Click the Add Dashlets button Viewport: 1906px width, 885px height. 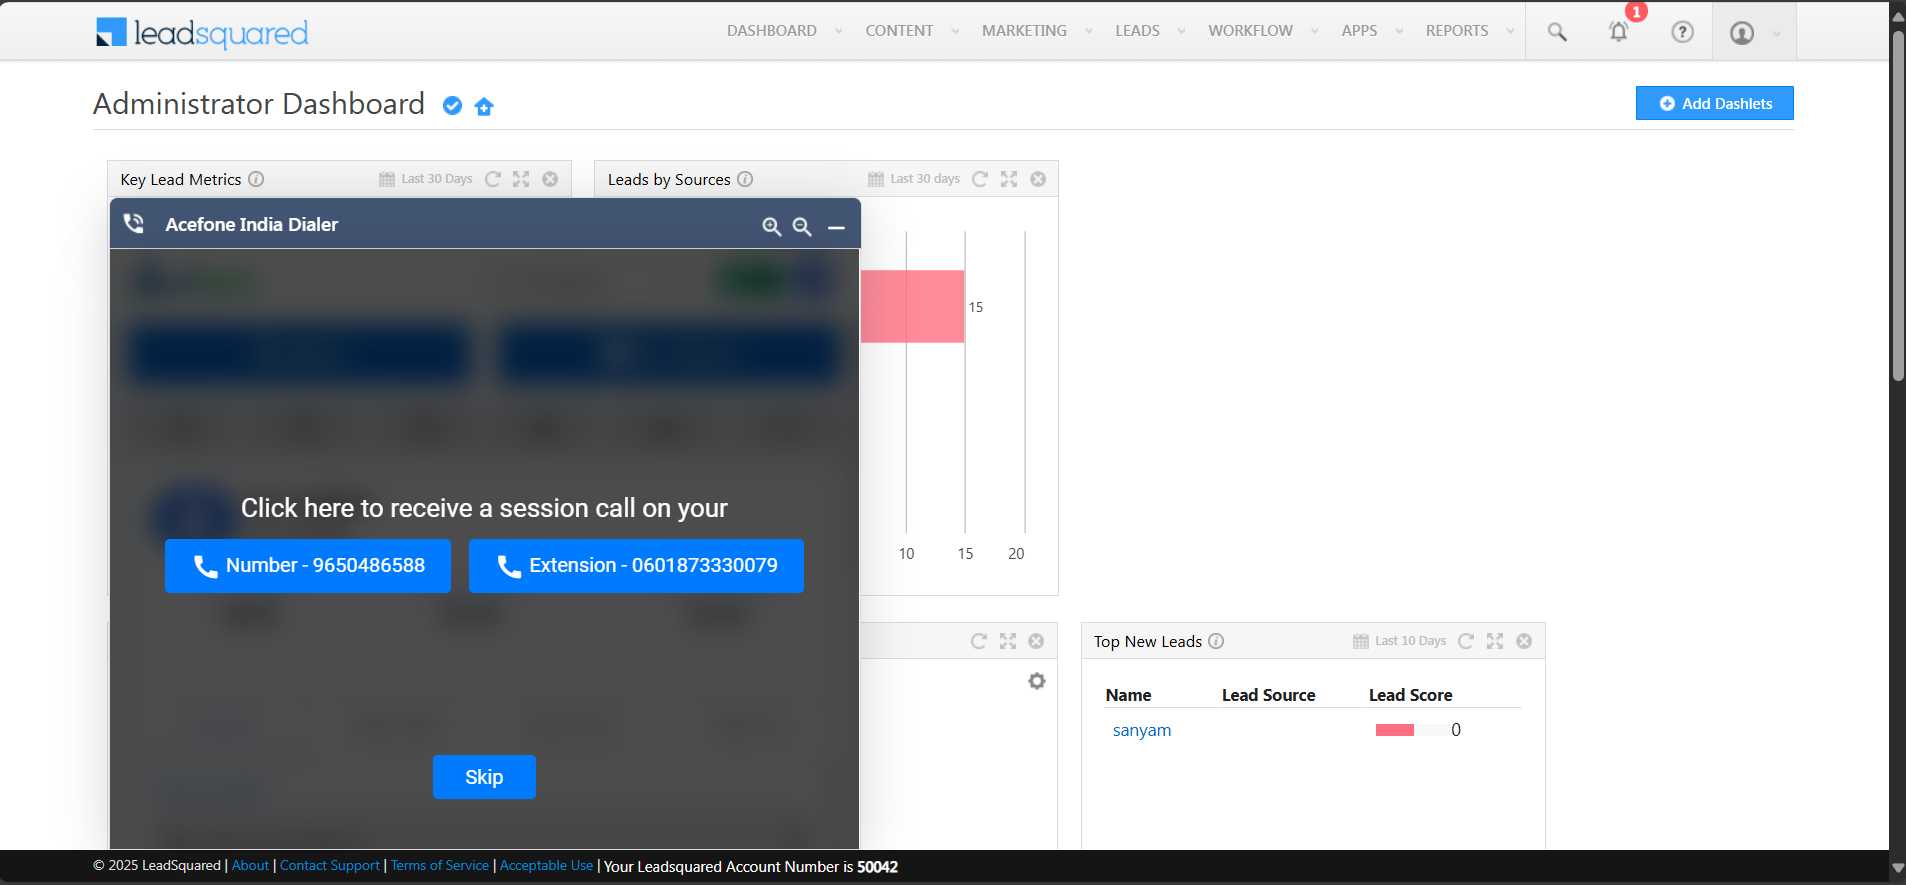click(1714, 103)
